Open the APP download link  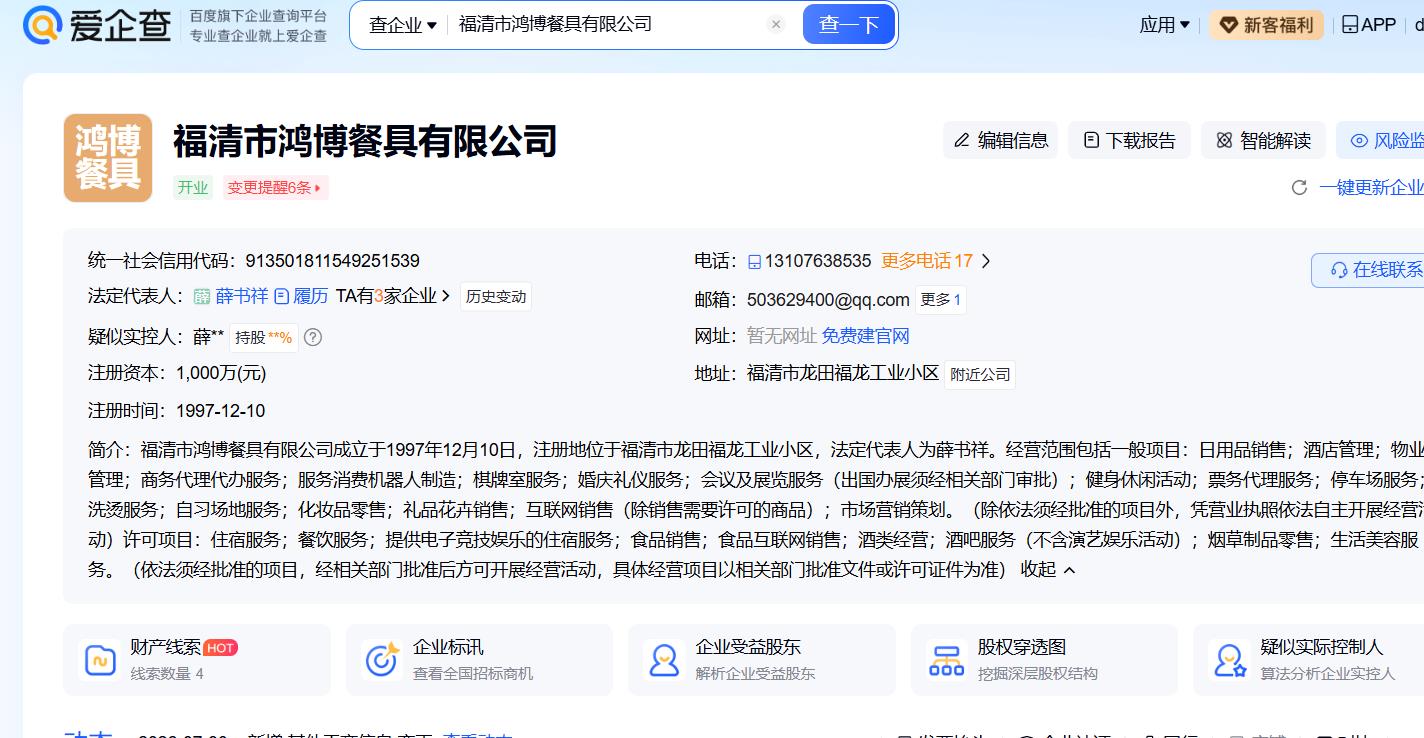point(1369,25)
